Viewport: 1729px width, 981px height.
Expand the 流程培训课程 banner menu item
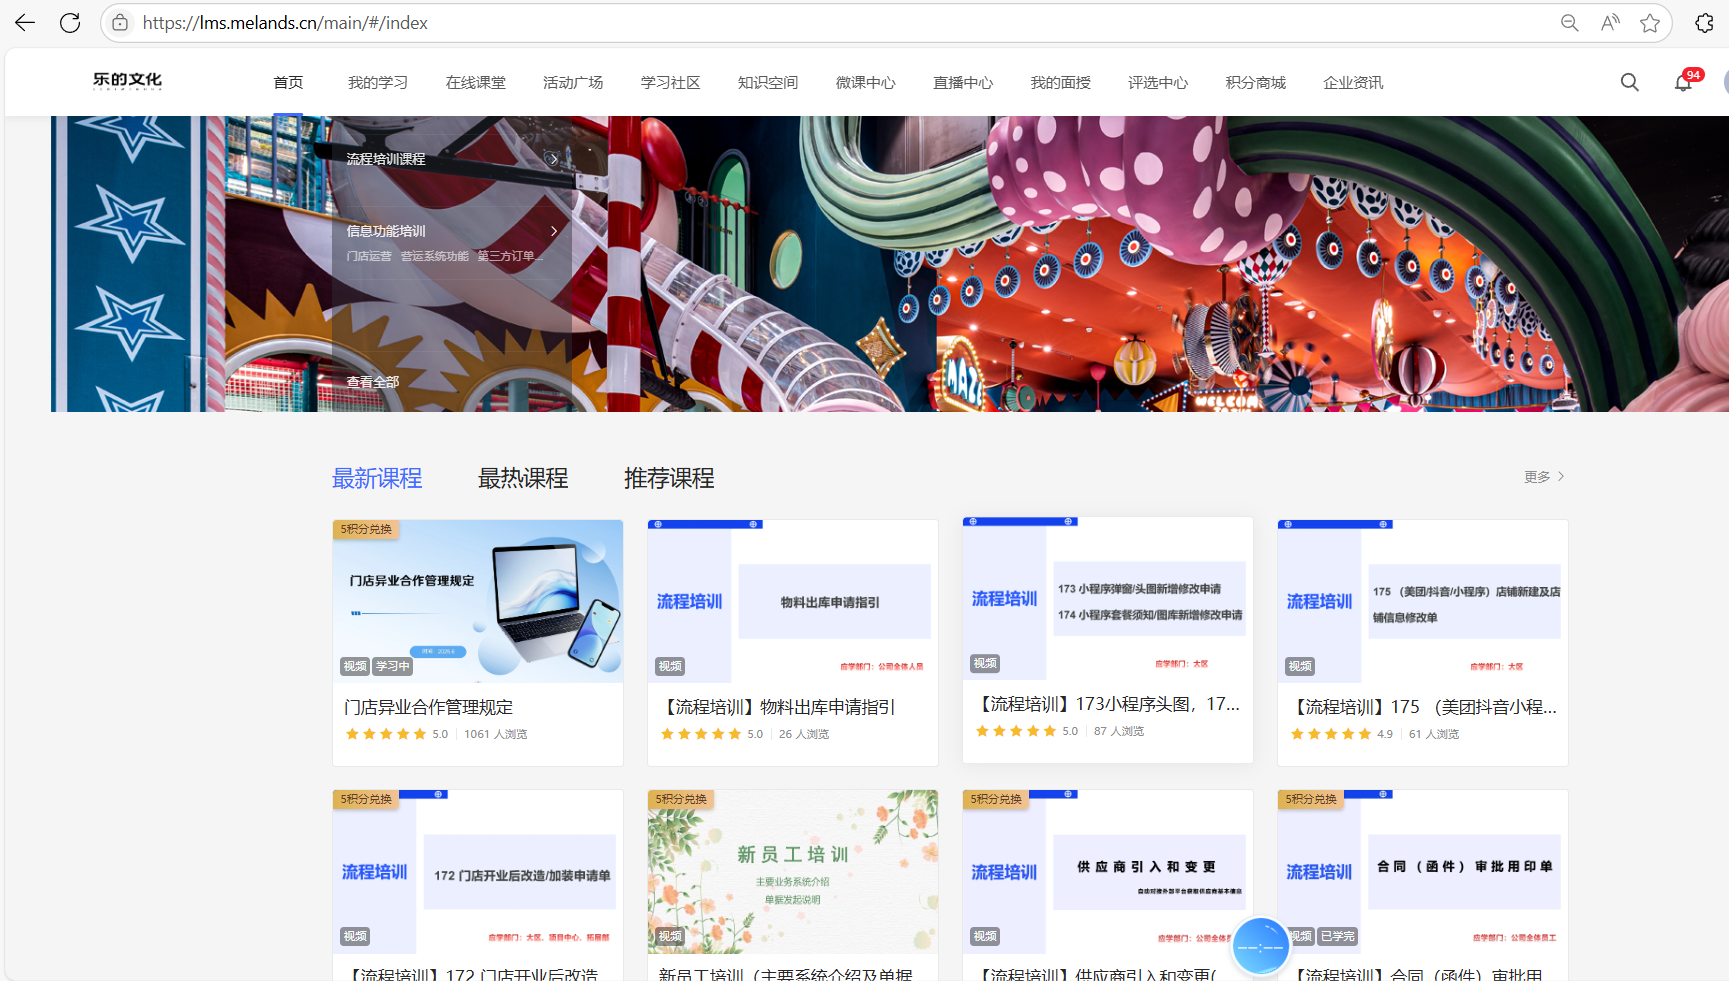551,159
